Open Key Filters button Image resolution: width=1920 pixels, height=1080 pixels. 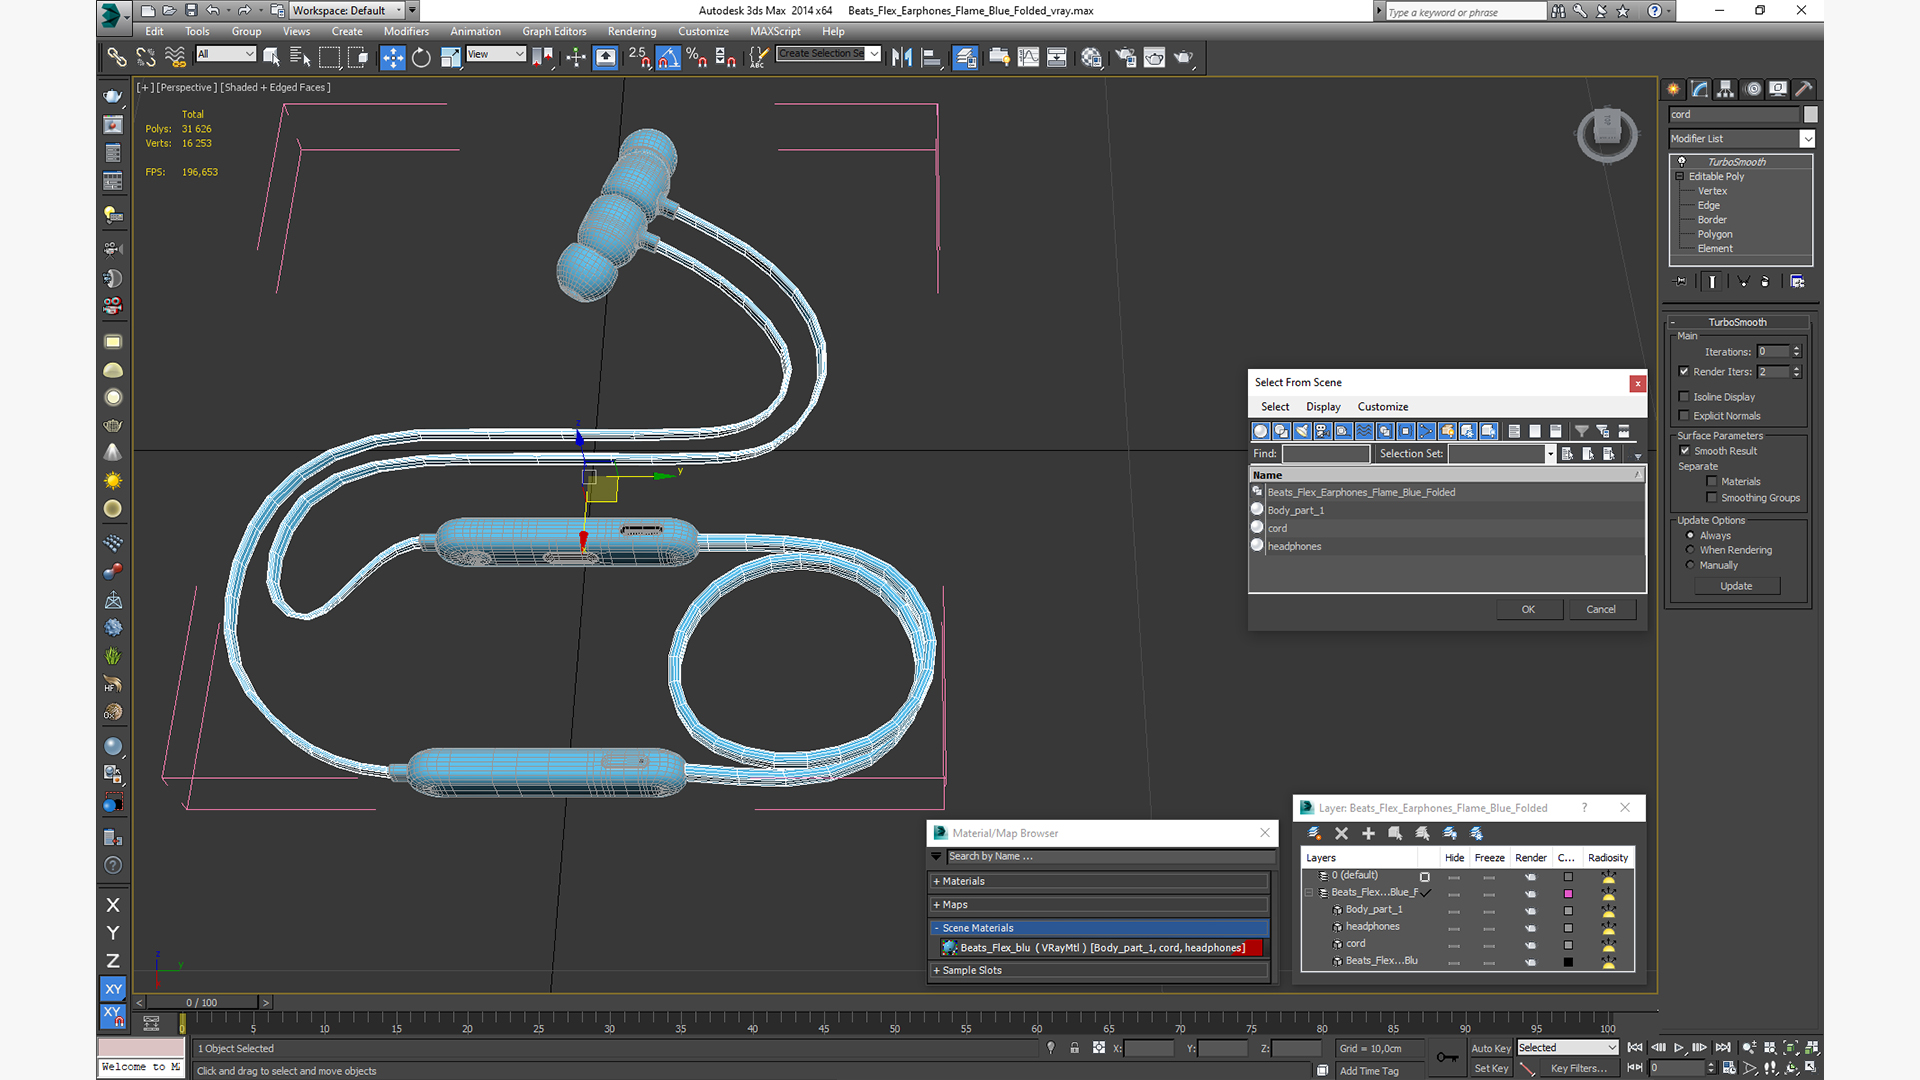1579,1068
